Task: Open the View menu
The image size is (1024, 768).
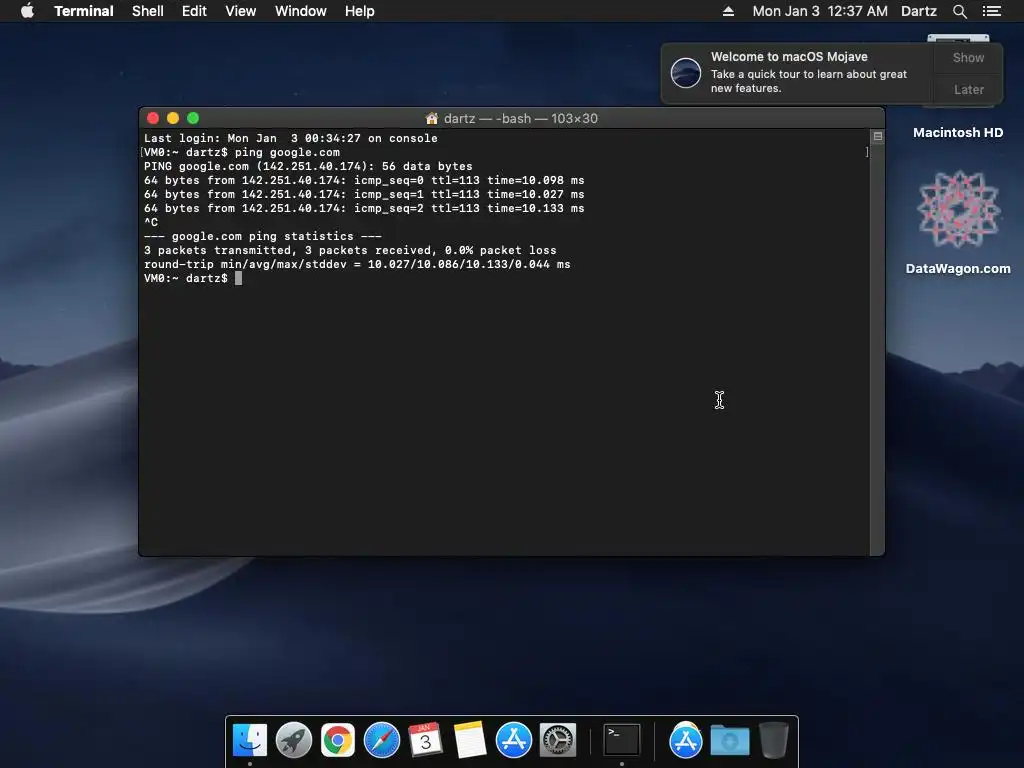Action: (240, 11)
